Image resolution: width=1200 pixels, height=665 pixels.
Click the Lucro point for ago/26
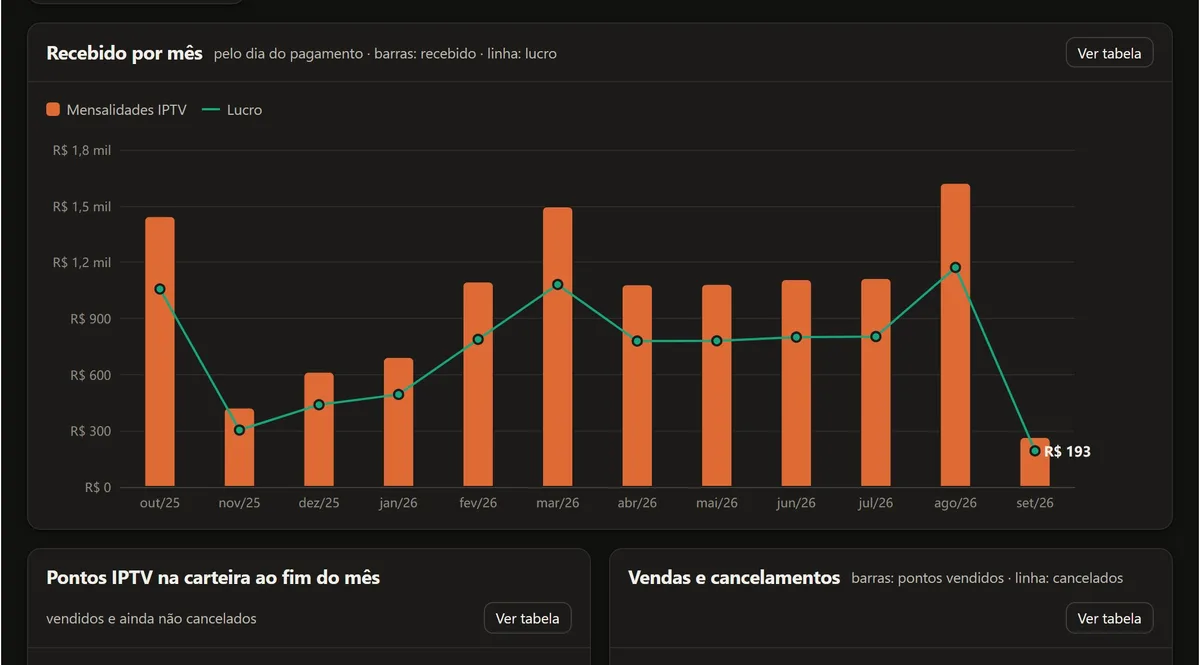tap(955, 268)
